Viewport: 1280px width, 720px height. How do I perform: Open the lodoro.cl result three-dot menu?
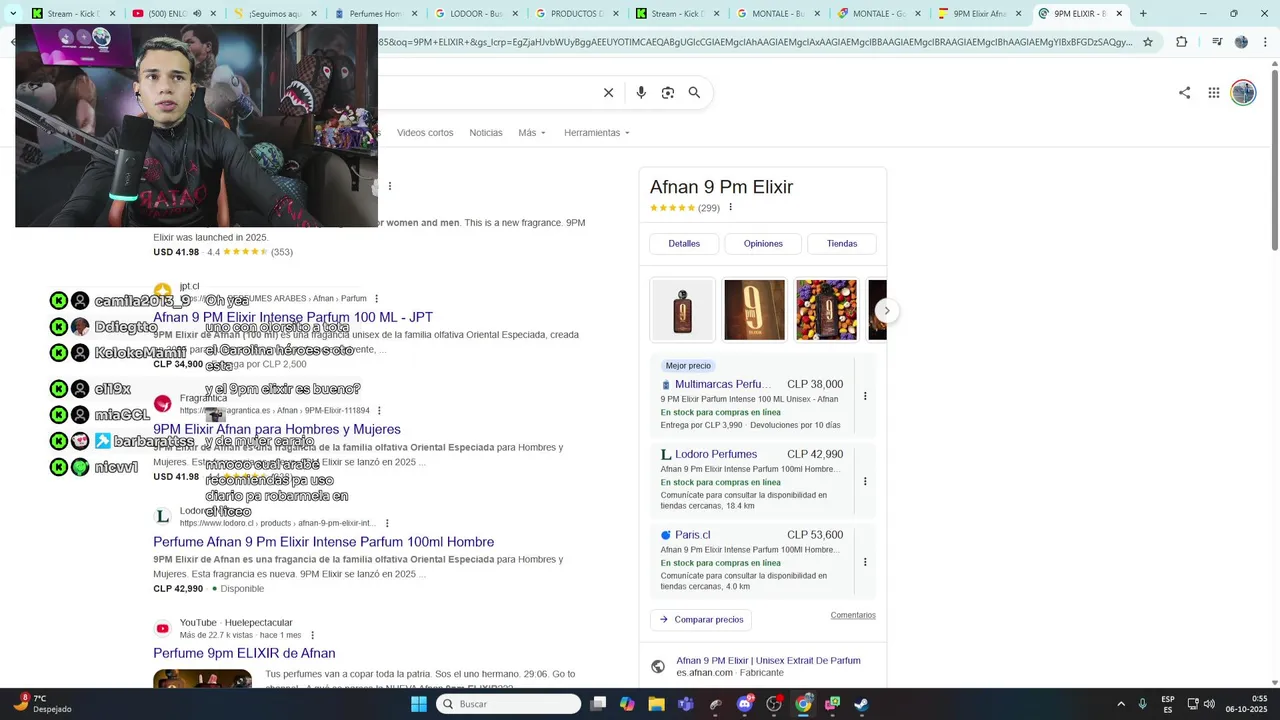(387, 523)
